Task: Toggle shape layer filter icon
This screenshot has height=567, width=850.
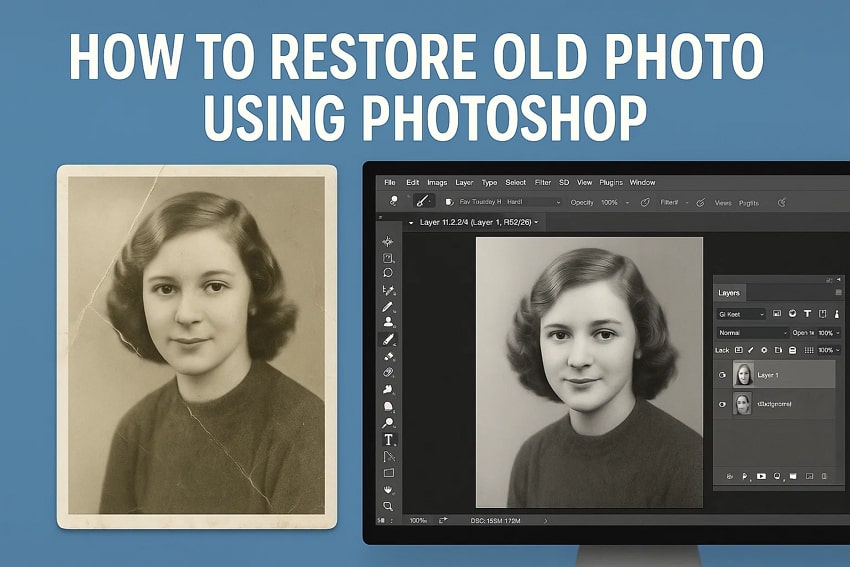Action: coord(823,314)
